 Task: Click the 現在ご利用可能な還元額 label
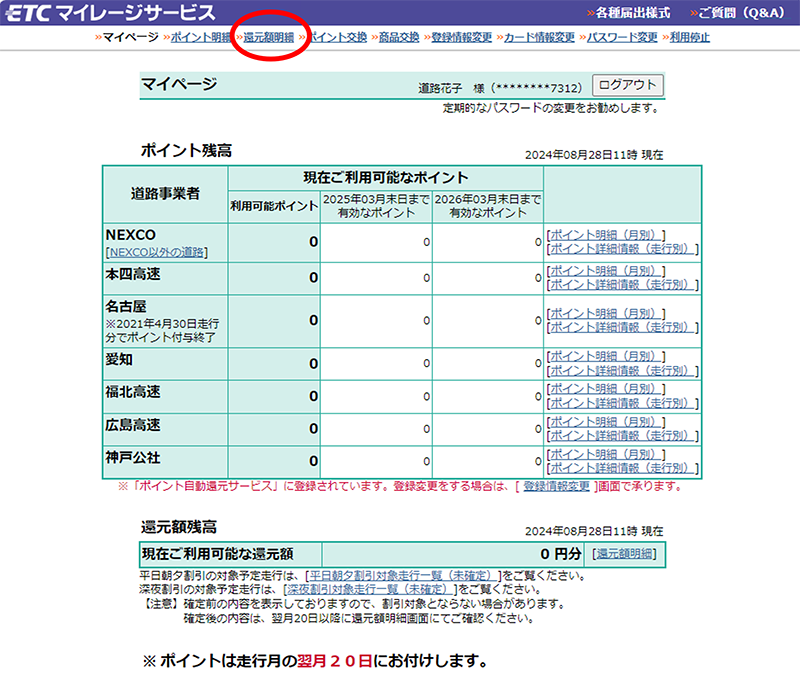pos(218,554)
